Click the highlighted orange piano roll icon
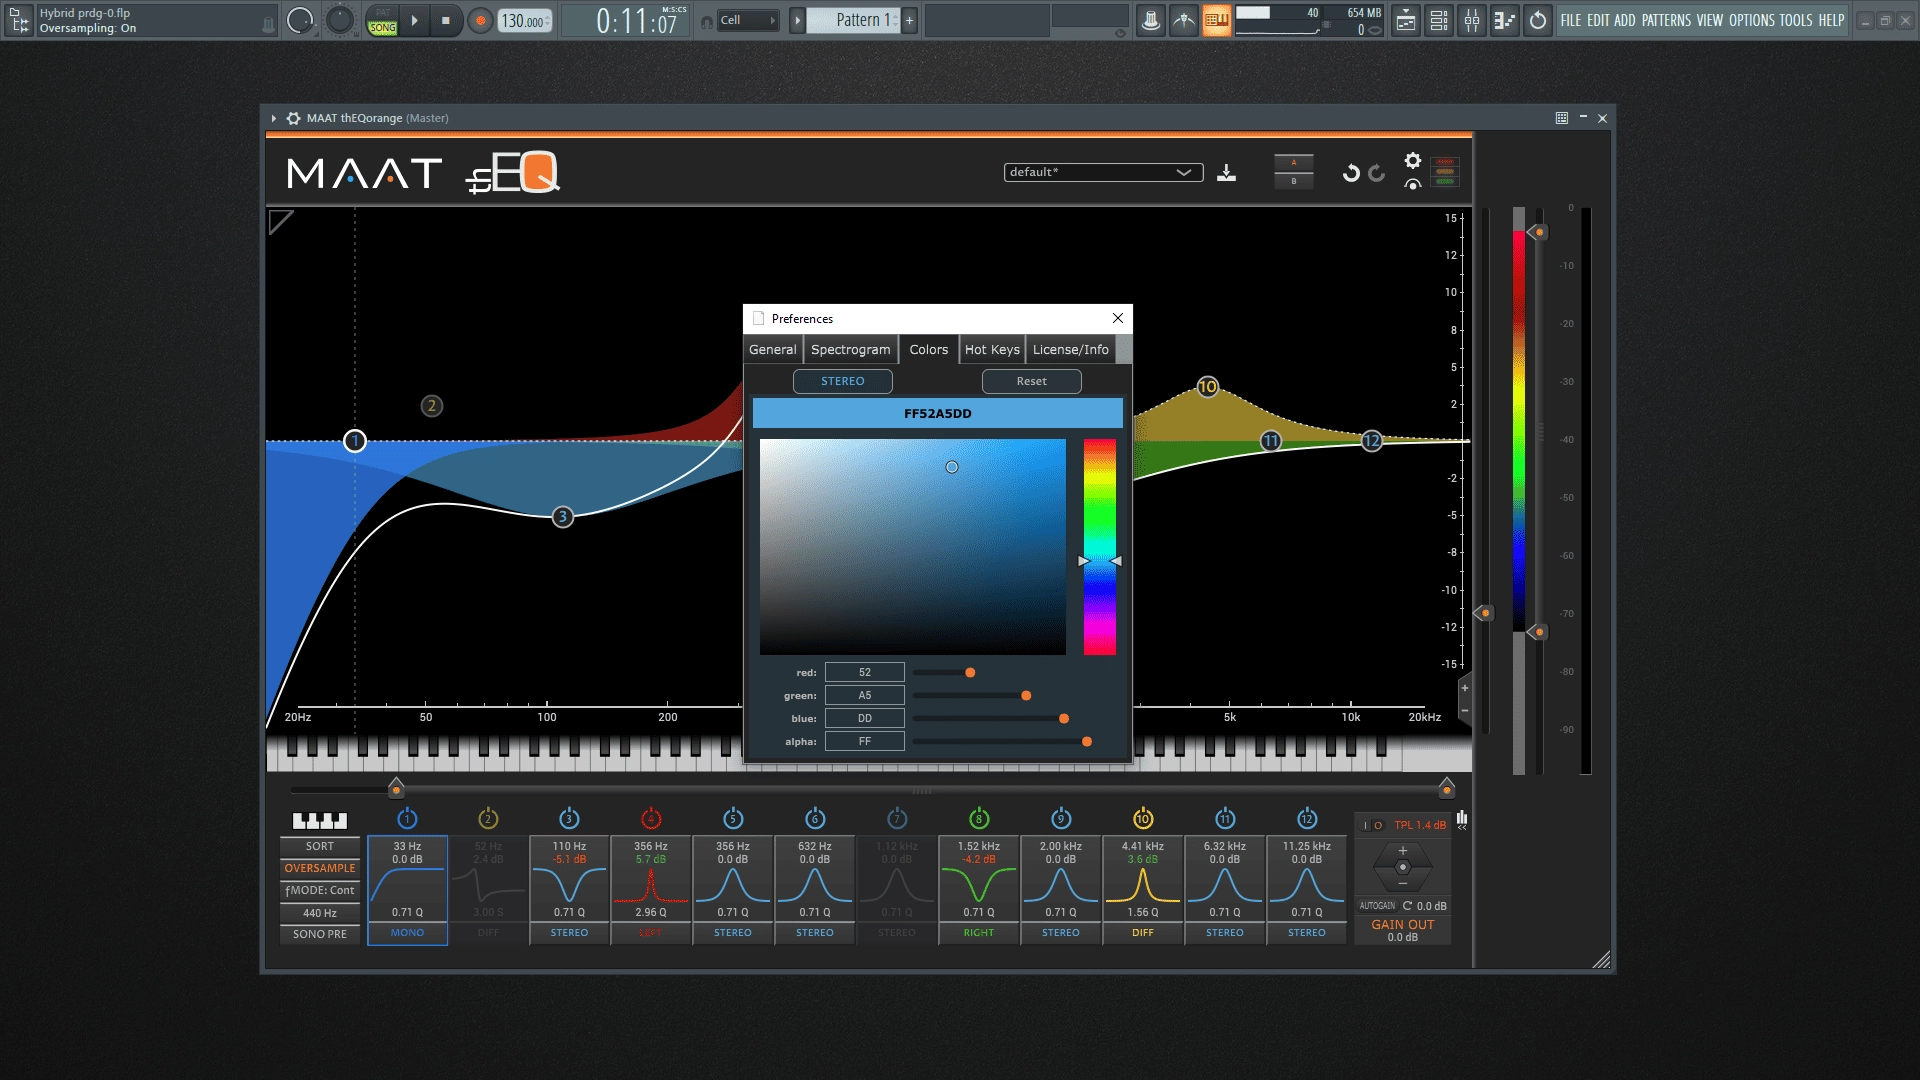The image size is (1920, 1080). pyautogui.click(x=1217, y=20)
